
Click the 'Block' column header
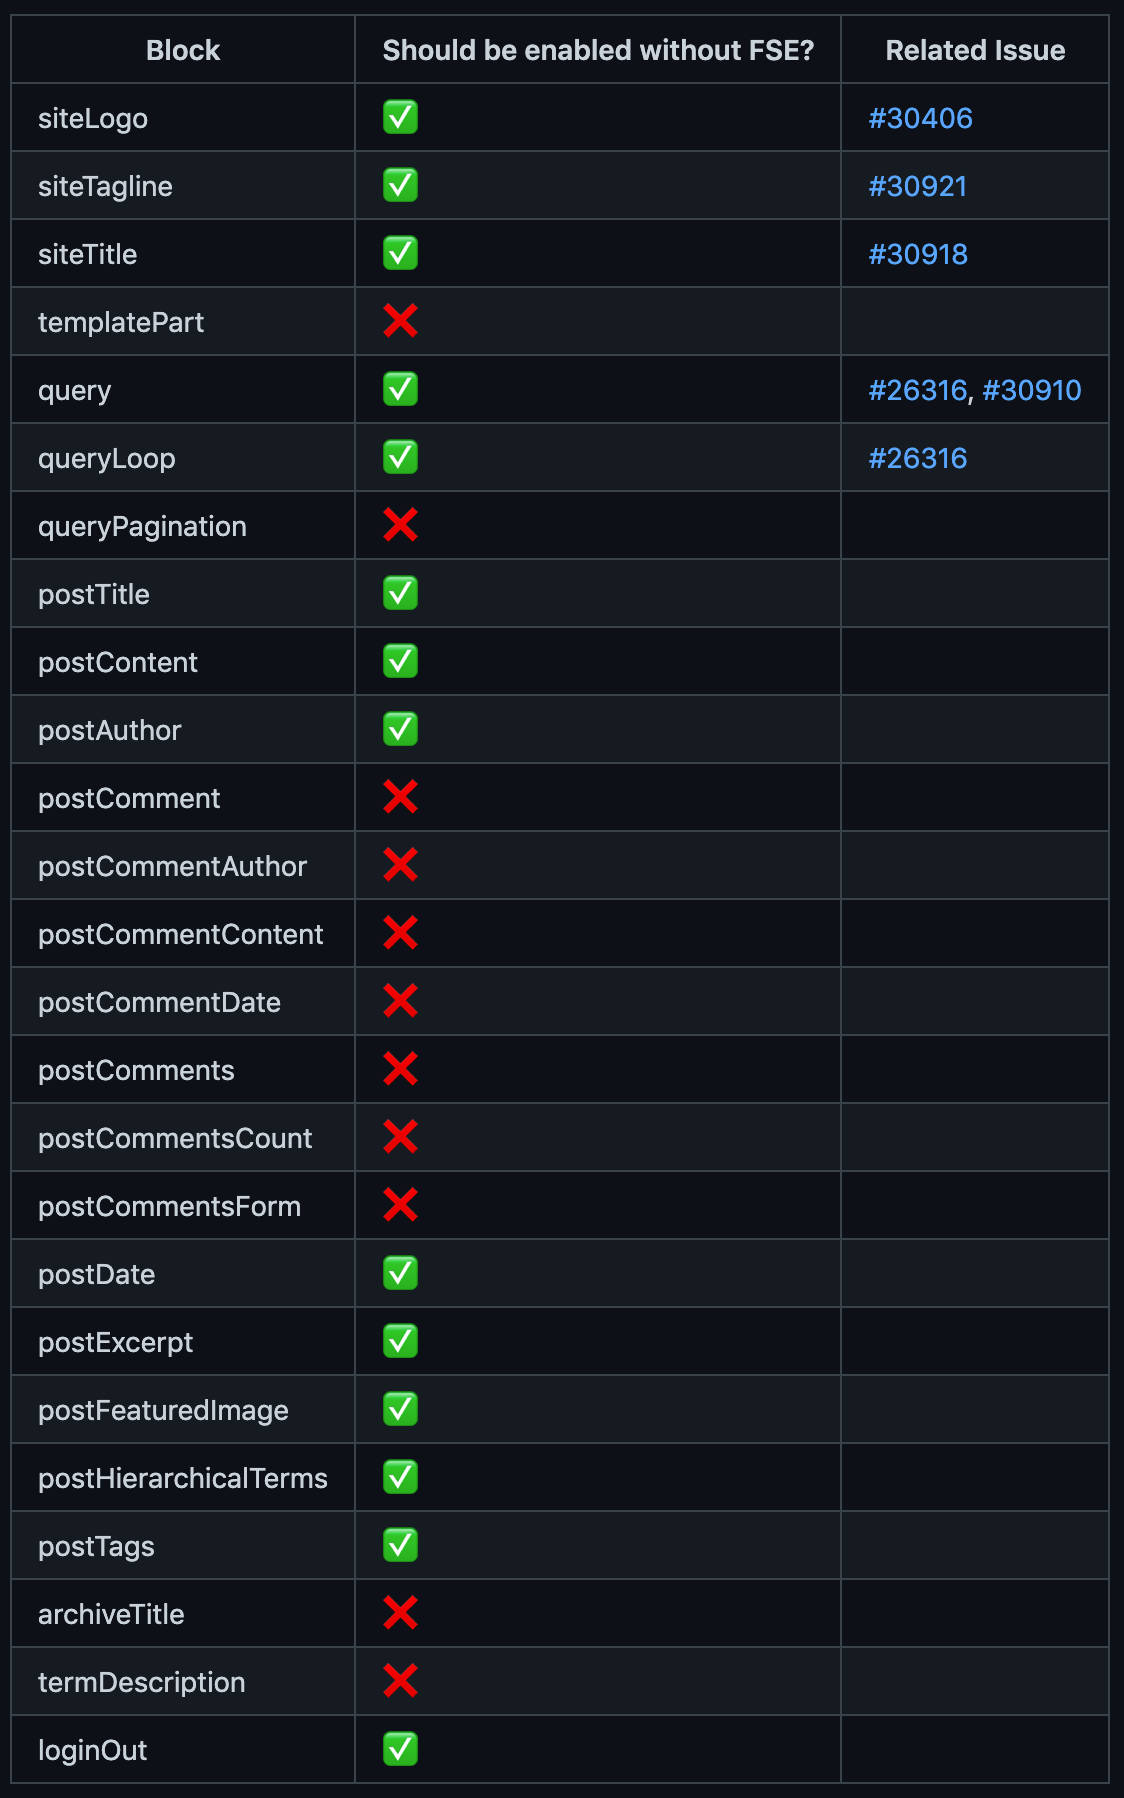click(183, 50)
